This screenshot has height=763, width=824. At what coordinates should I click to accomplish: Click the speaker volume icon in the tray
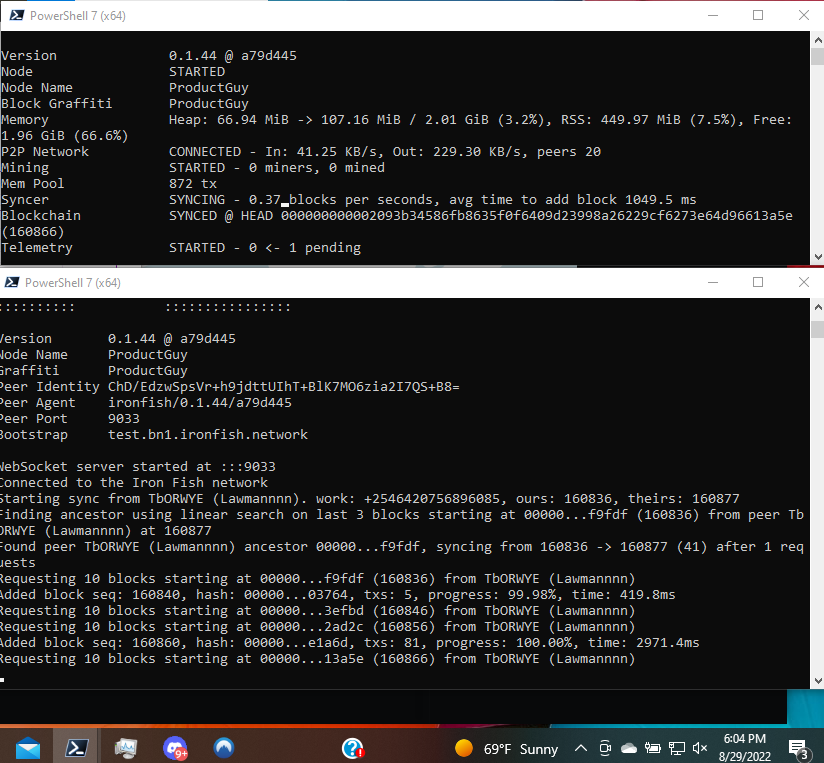[x=699, y=747]
